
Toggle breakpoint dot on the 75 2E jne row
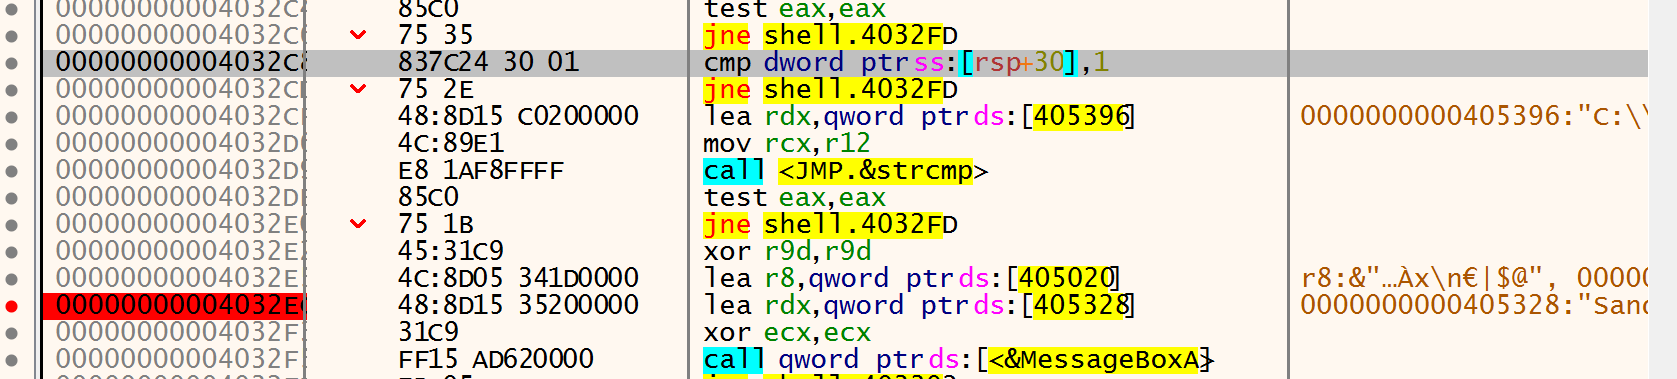(x=11, y=90)
